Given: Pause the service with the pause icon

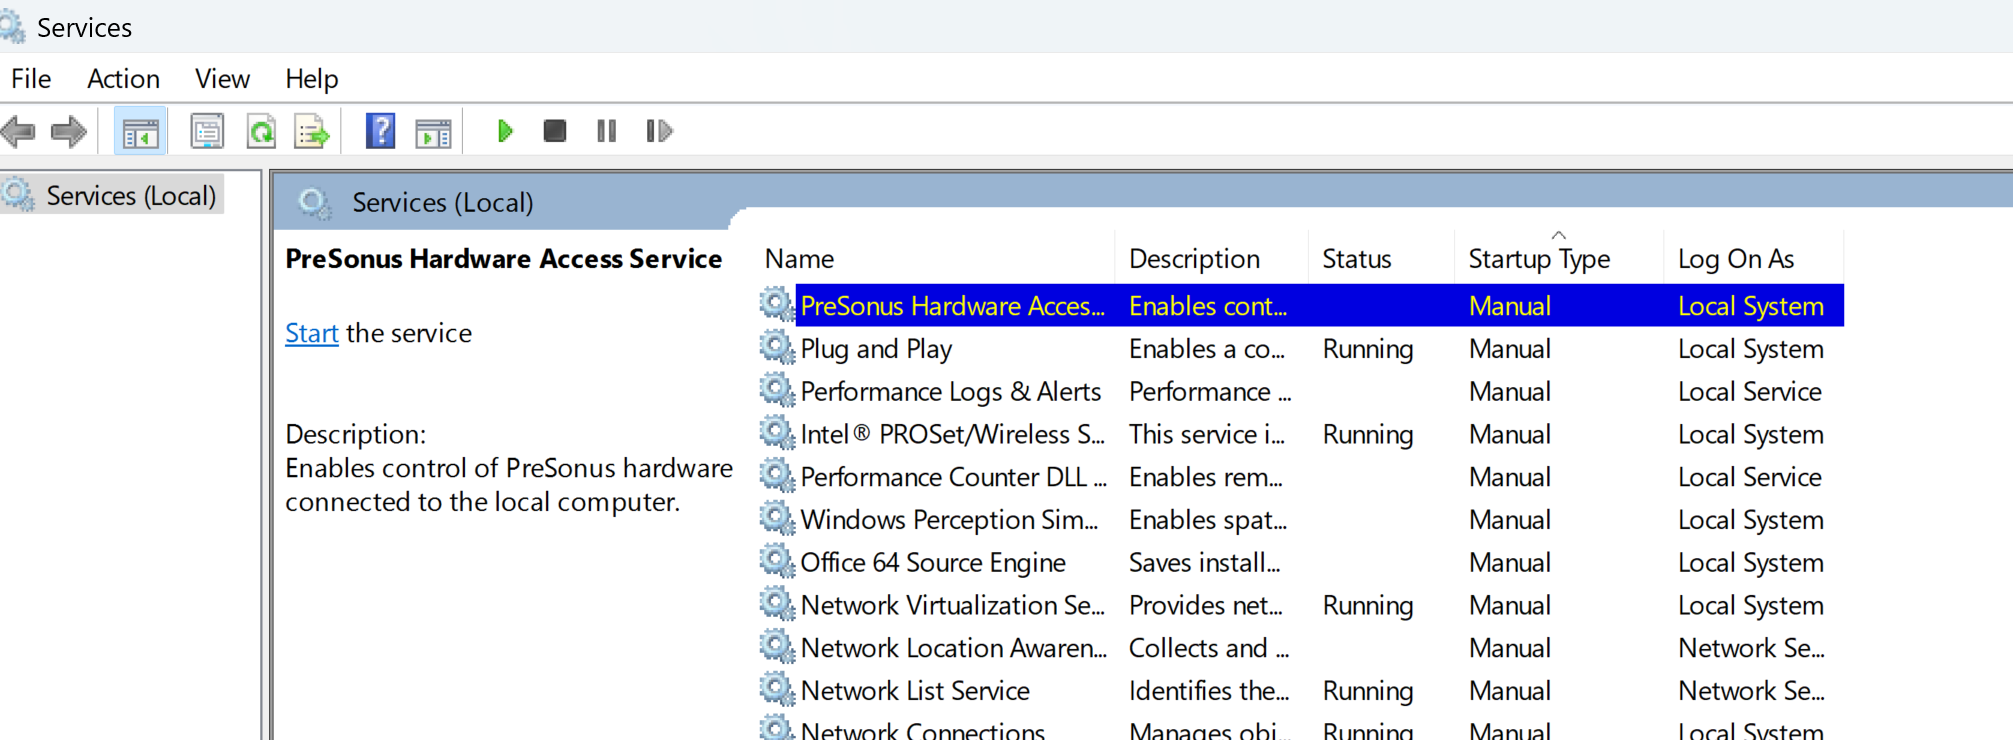Looking at the screenshot, I should pos(606,131).
